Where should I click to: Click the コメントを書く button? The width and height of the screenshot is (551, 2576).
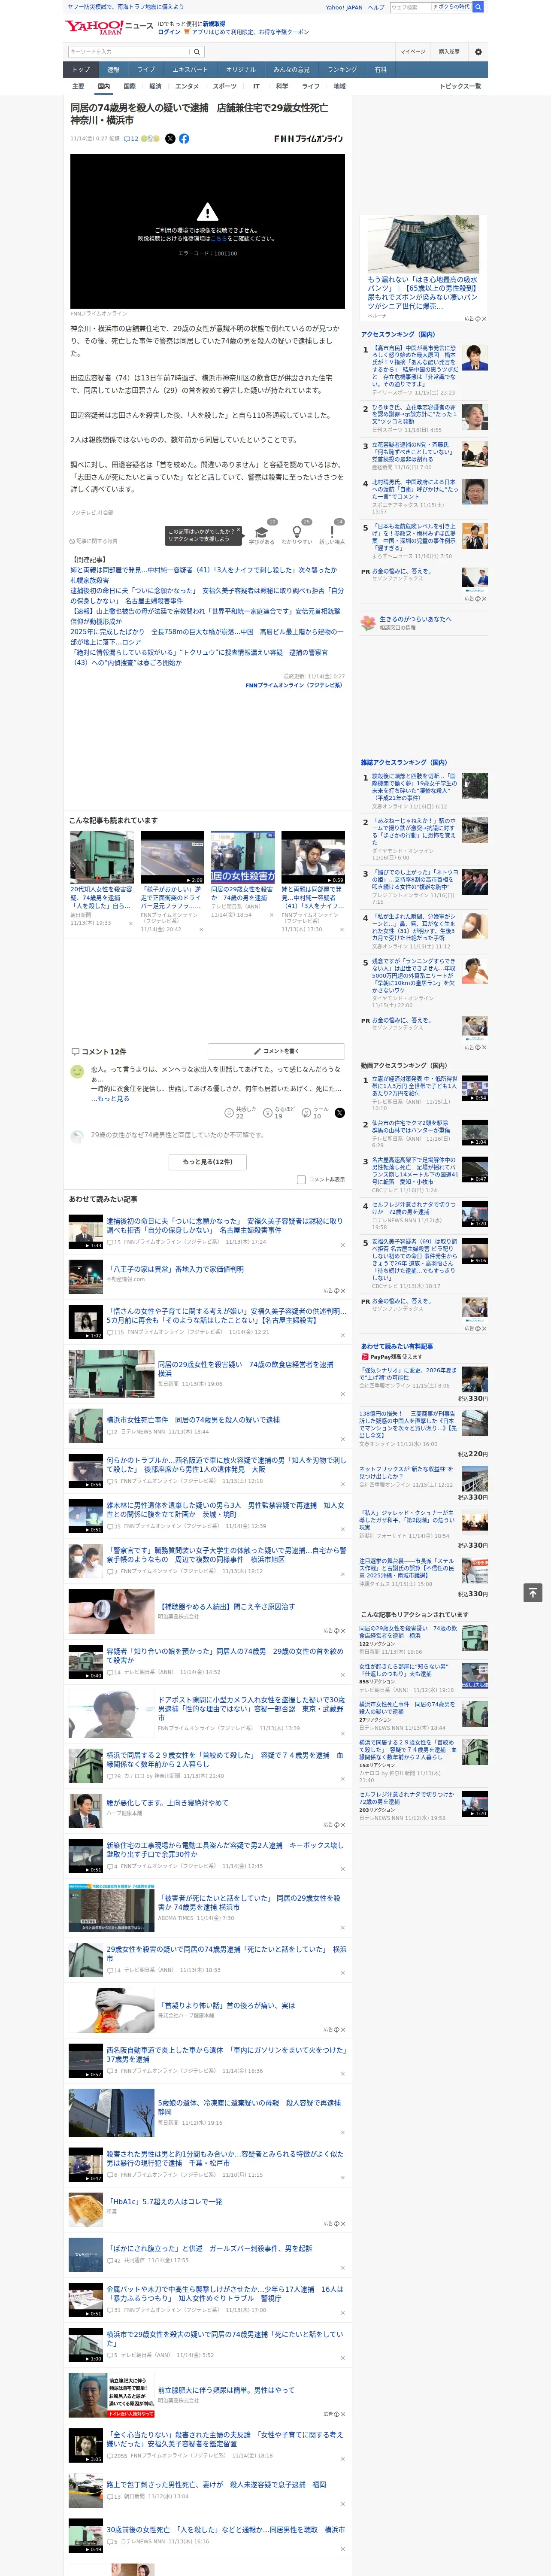[276, 1051]
